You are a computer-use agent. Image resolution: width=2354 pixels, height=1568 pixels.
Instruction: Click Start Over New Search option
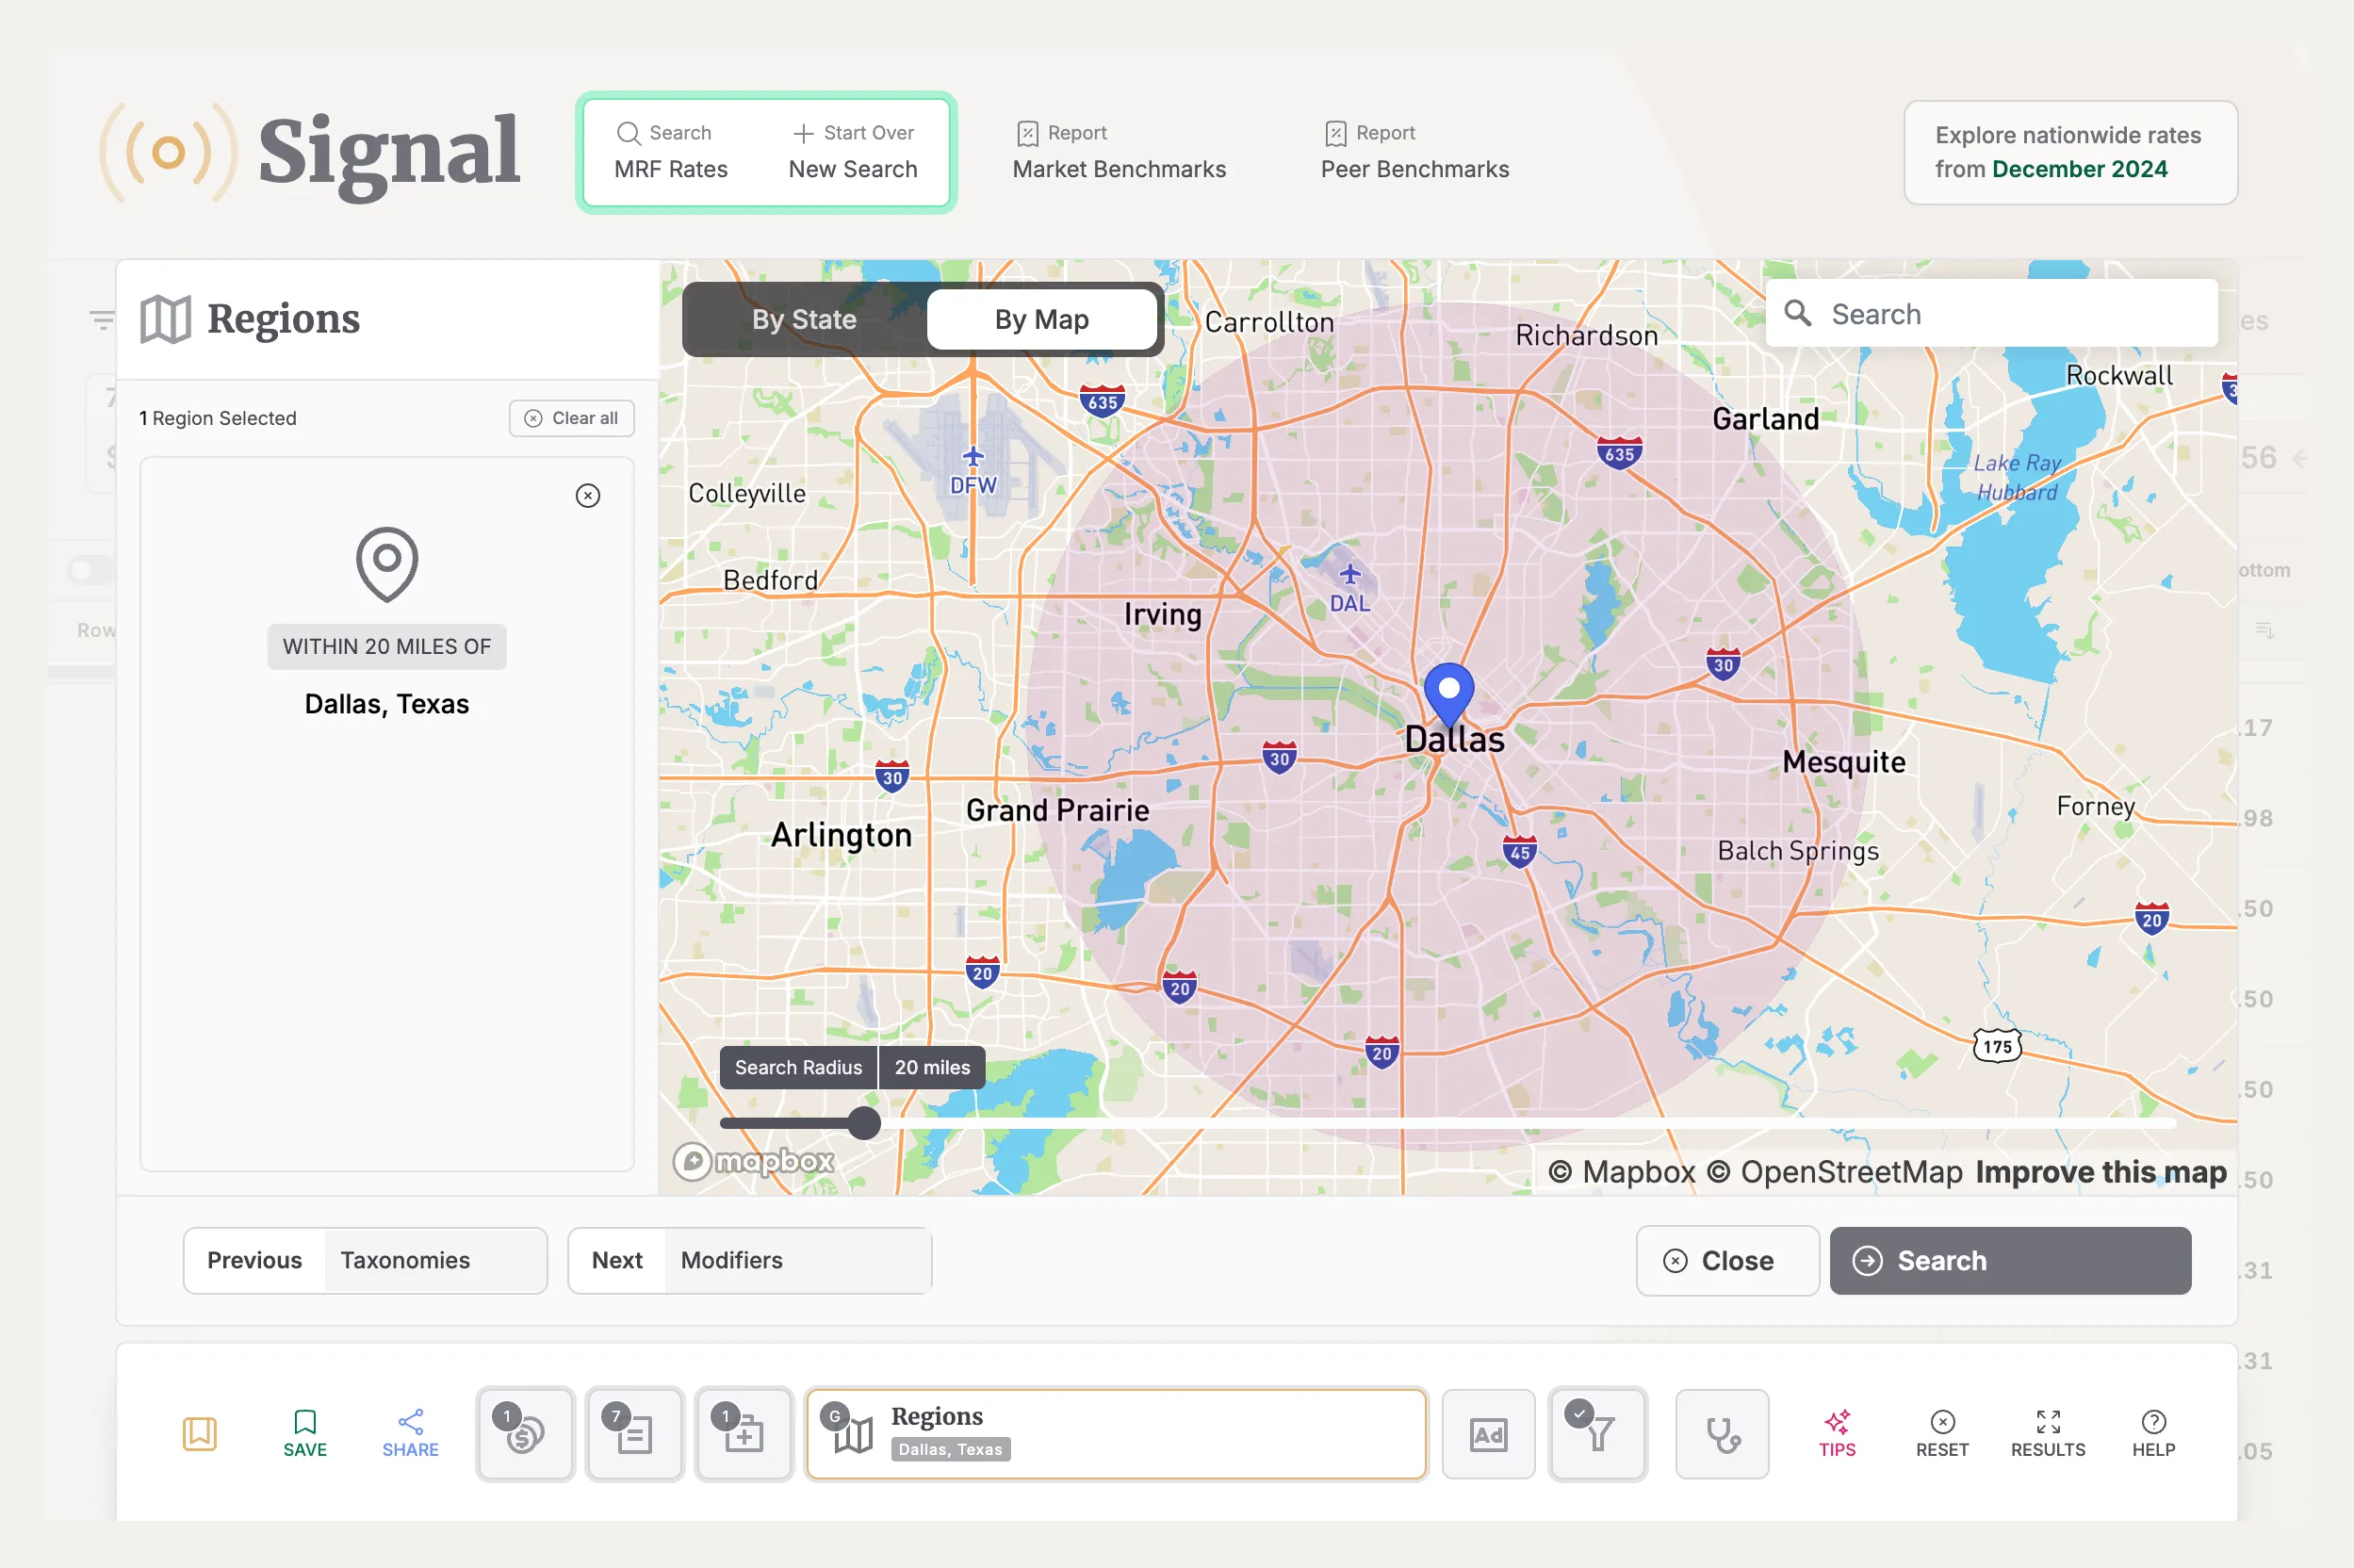click(x=852, y=151)
